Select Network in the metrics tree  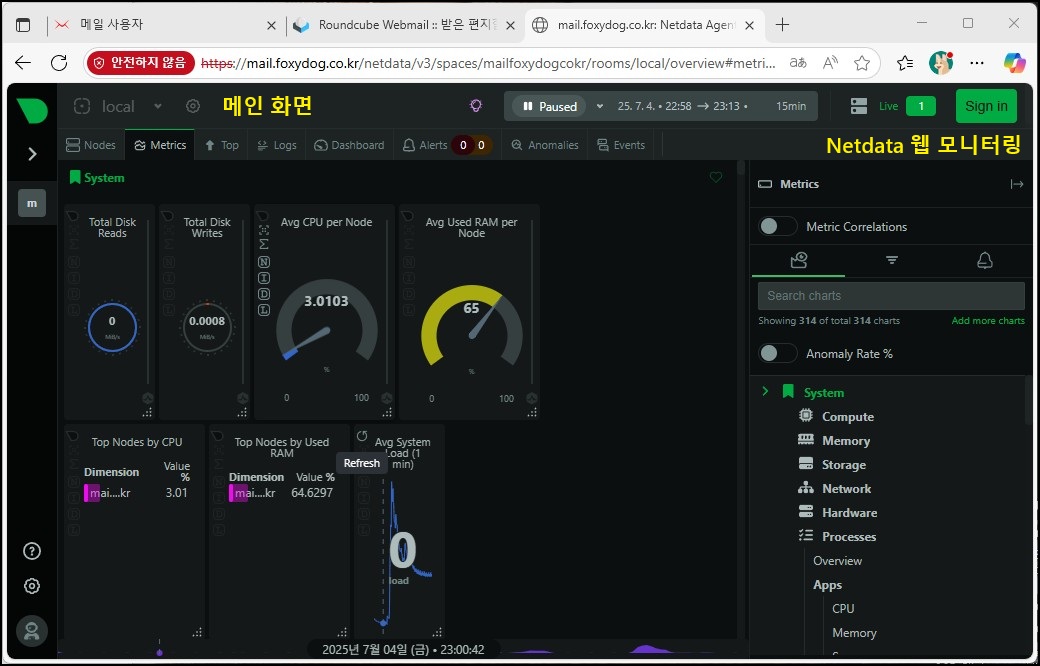tap(846, 488)
